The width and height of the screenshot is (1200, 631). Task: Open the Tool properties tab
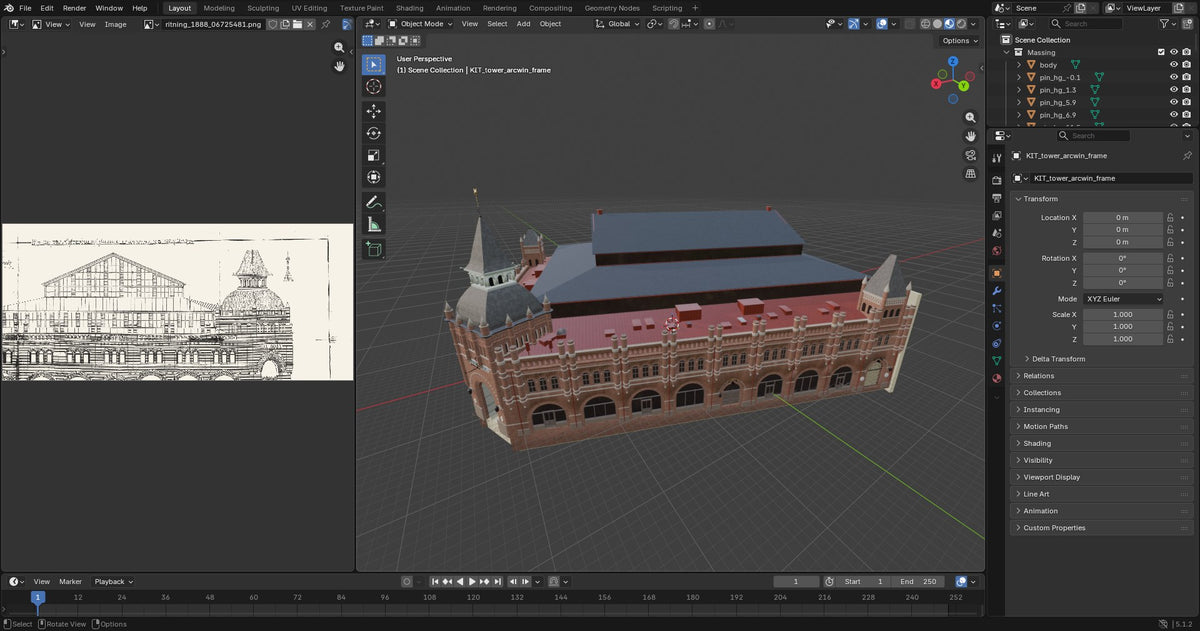click(996, 158)
